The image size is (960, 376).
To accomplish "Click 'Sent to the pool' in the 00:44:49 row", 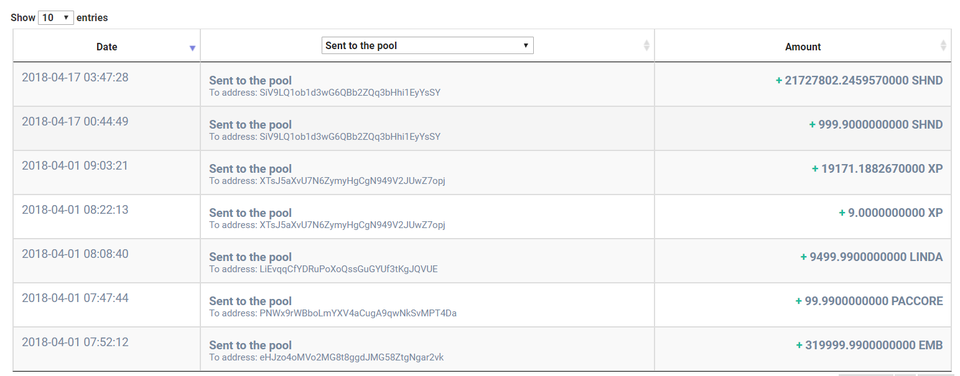I will coord(250,124).
